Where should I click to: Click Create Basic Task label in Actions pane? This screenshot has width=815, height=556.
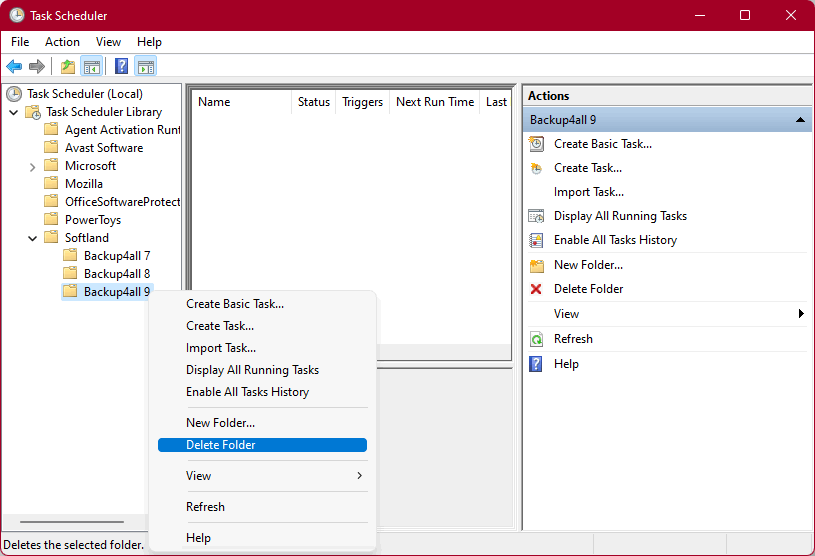[602, 144]
